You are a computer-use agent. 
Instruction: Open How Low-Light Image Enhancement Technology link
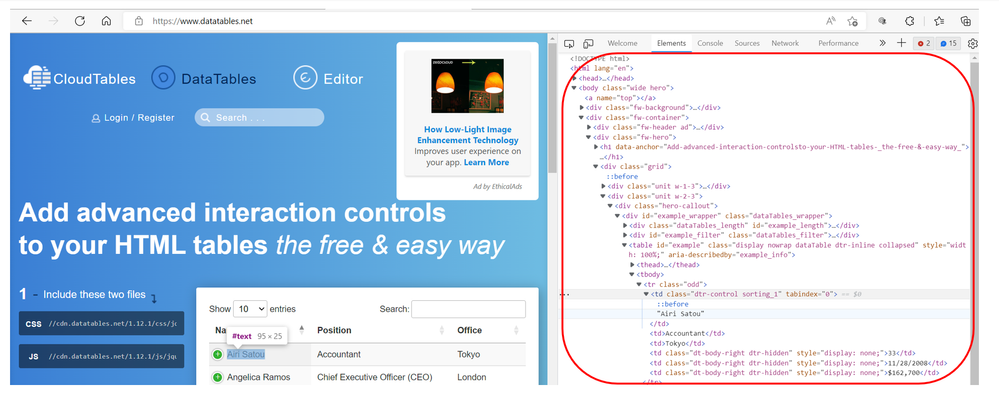(468, 135)
